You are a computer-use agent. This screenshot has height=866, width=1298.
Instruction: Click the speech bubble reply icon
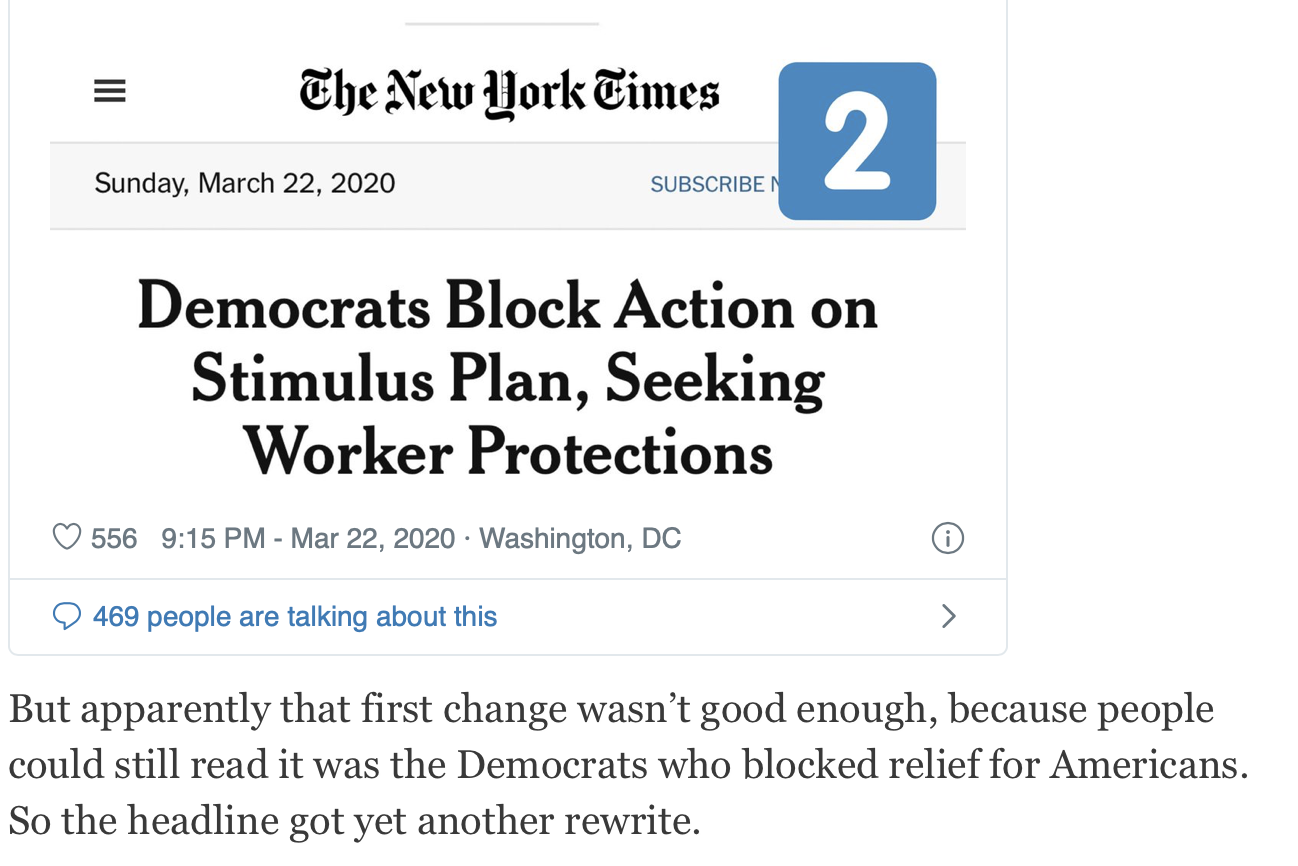pos(67,616)
